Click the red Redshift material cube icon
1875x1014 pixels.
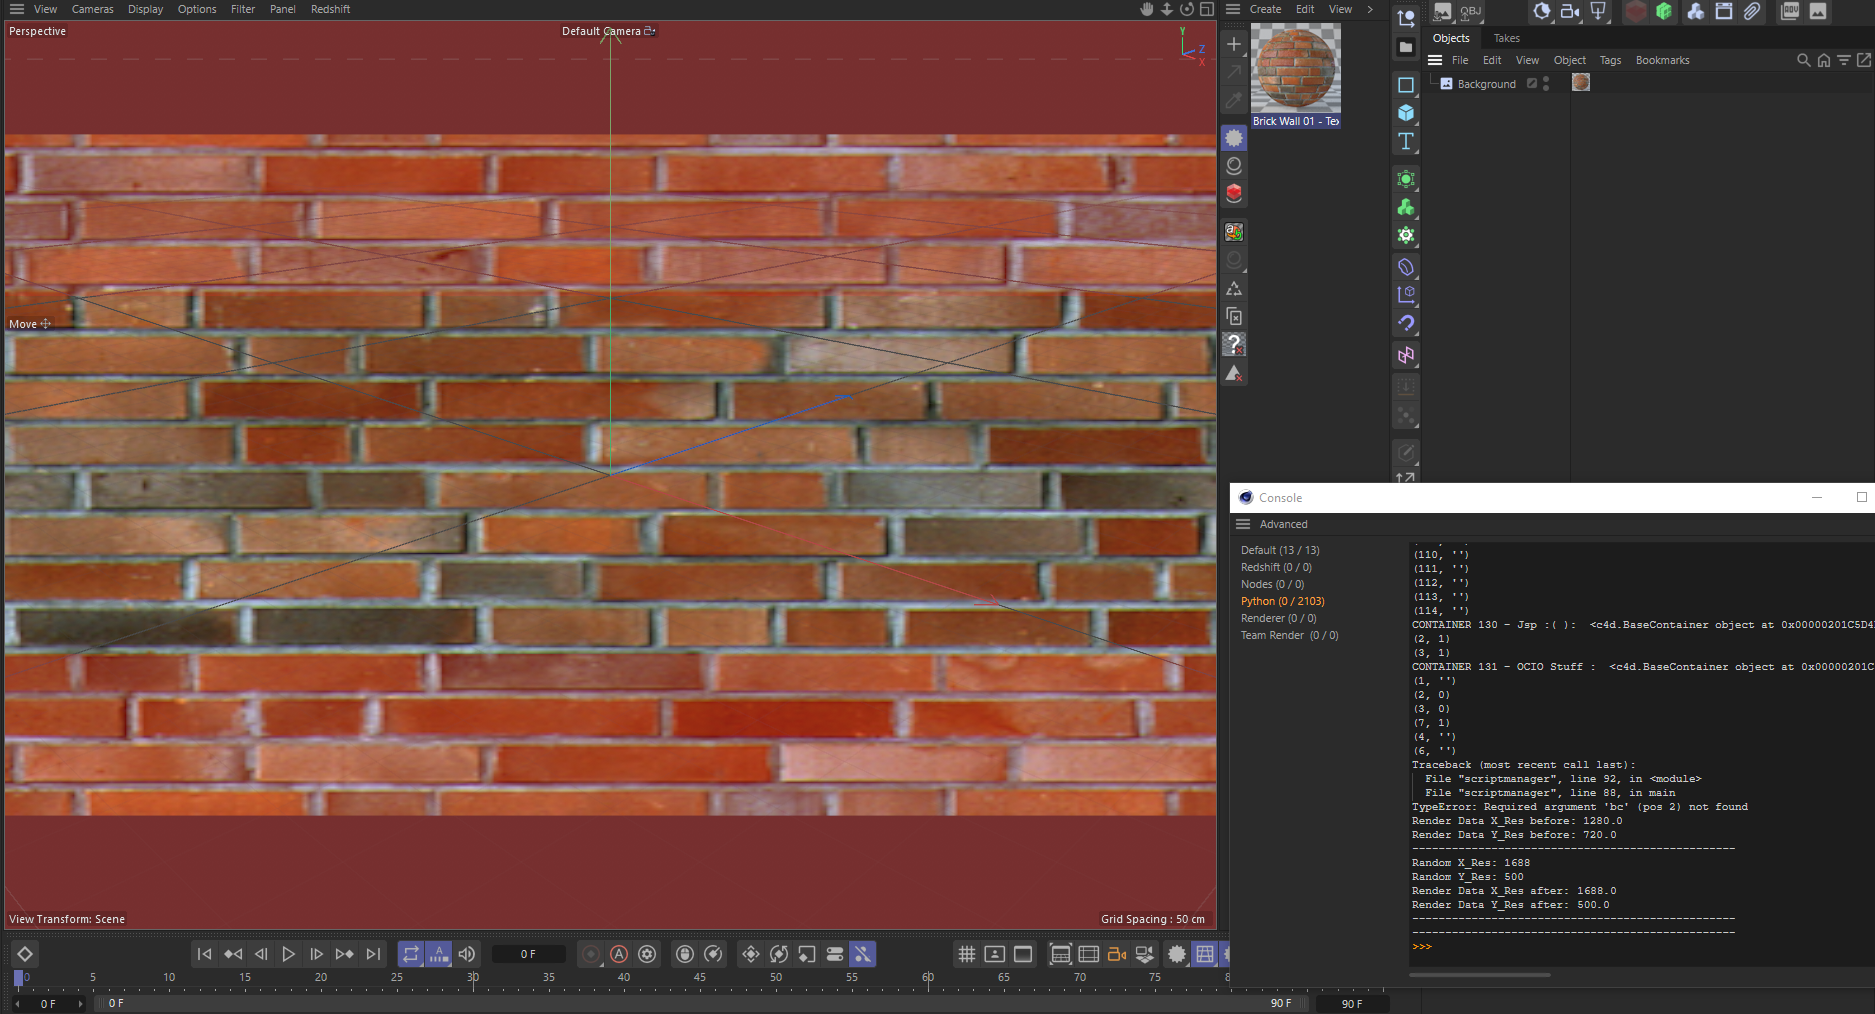pyautogui.click(x=1234, y=193)
